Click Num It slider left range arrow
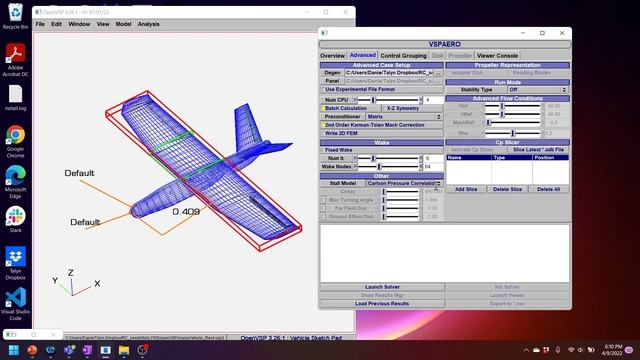 tap(355, 158)
